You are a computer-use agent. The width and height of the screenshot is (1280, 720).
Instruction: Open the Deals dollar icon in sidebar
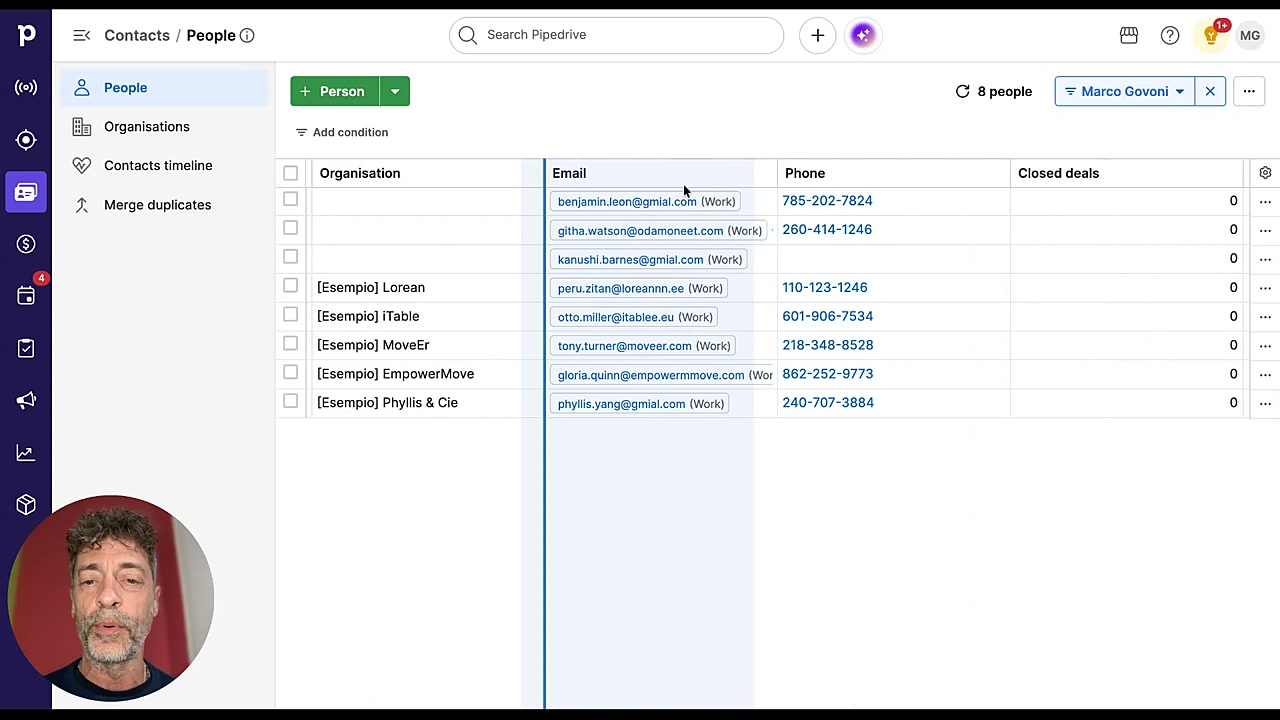26,244
